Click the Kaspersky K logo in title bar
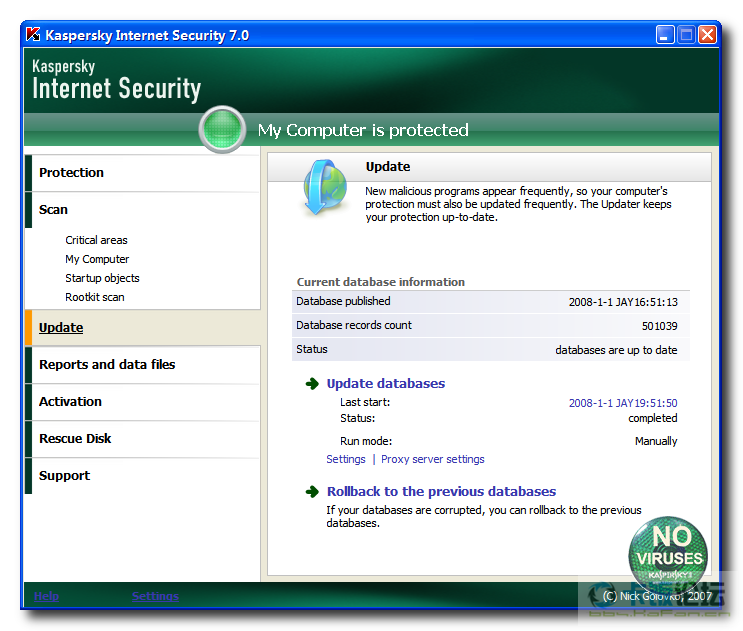Screen dimensions: 743x631 [33, 34]
